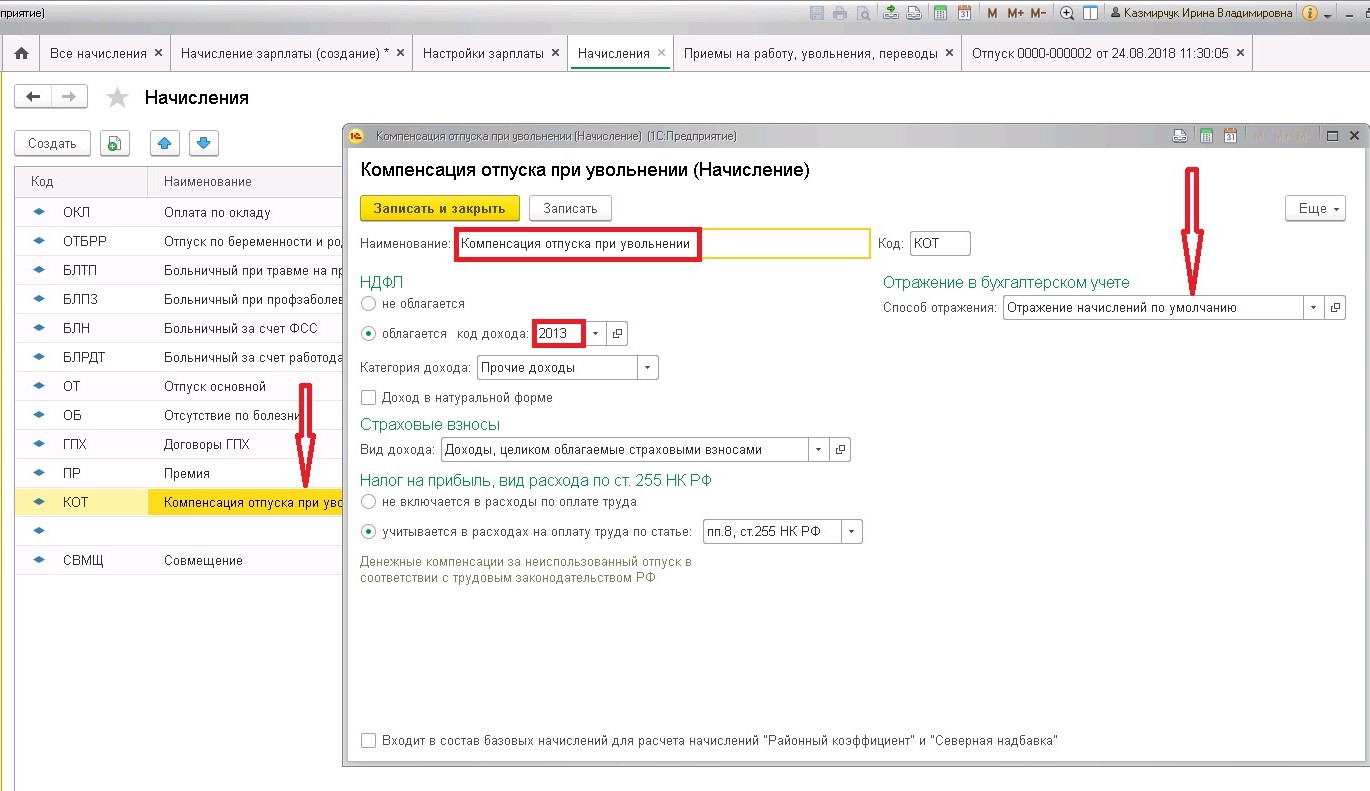Expand the Вид дохода страховые взносы dropdown
1370x791 pixels.
(819, 450)
